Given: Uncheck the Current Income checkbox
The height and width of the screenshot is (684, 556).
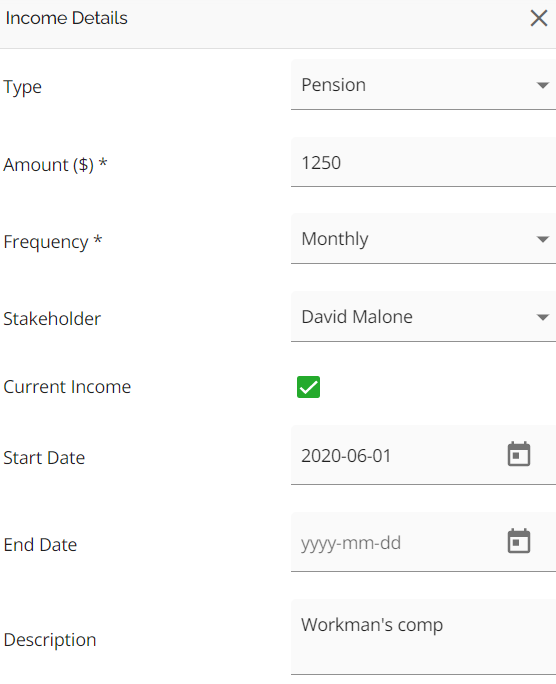Looking at the screenshot, I should point(308,387).
